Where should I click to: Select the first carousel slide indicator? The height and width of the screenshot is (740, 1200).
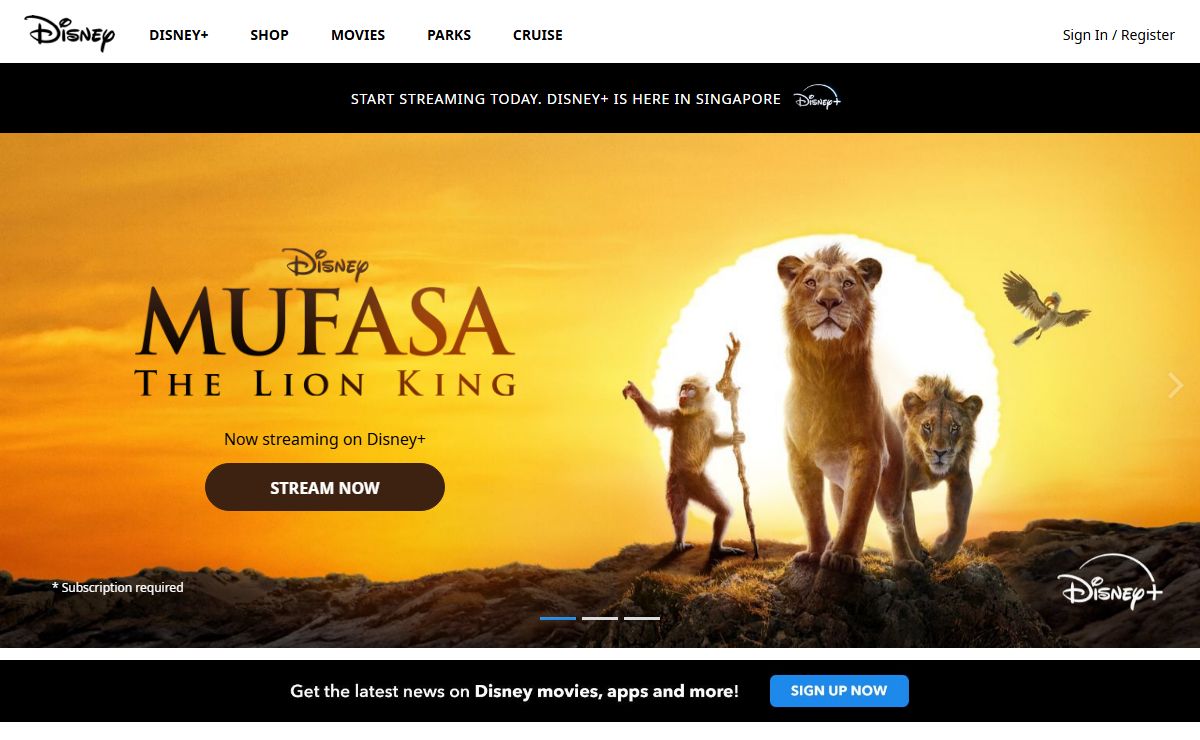click(x=558, y=618)
